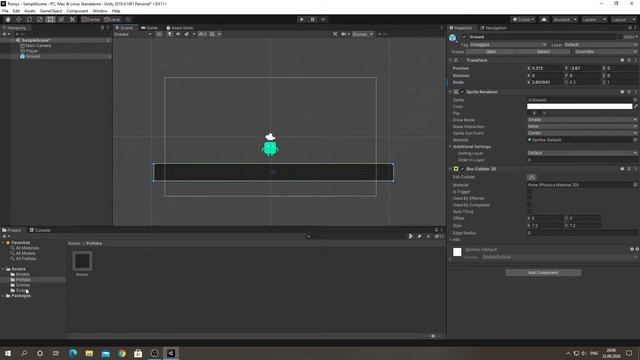Image resolution: width=640 pixels, height=360 pixels.
Task: Select the Scale tool in the toolbar
Action: 40,19
